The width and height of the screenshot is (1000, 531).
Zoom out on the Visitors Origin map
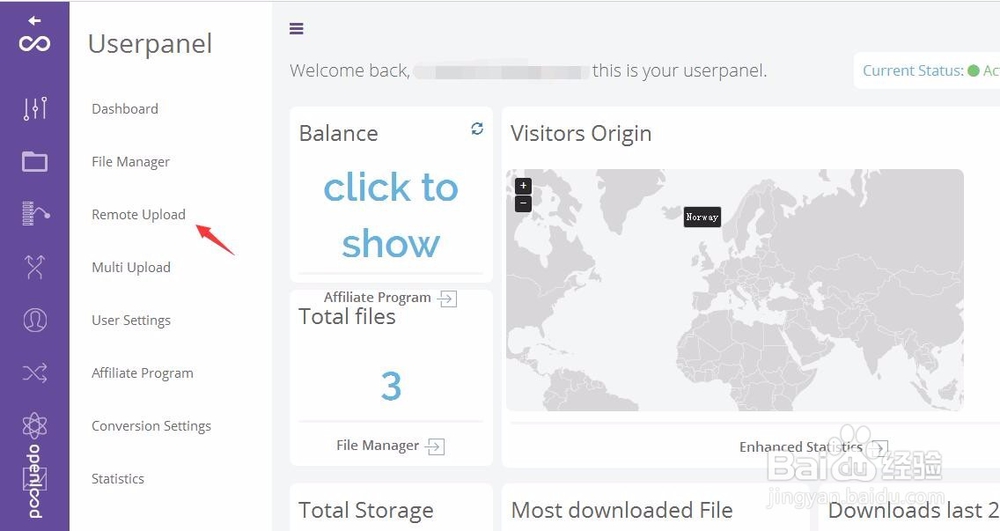tap(523, 204)
